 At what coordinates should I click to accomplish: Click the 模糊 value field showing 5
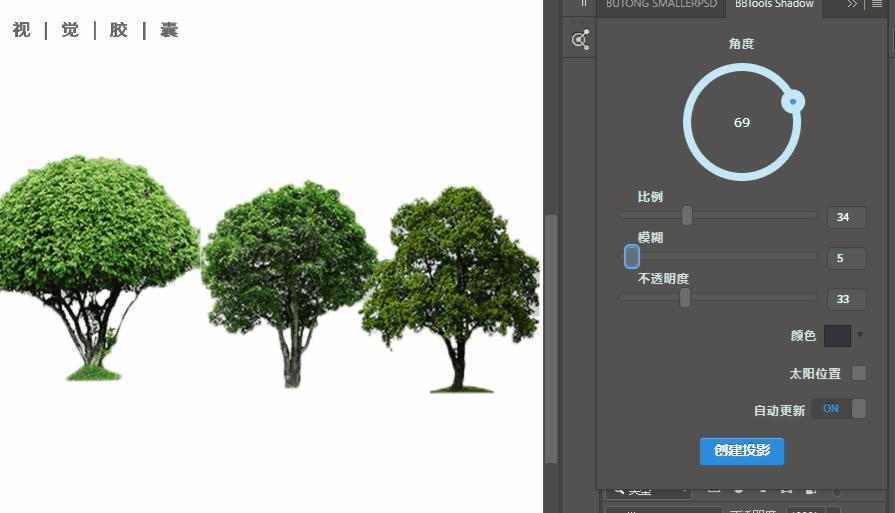846,258
